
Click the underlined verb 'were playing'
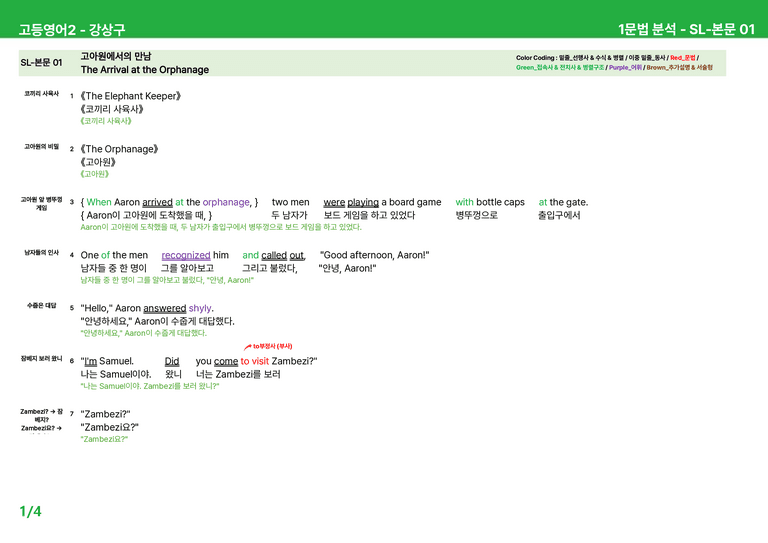351,202
